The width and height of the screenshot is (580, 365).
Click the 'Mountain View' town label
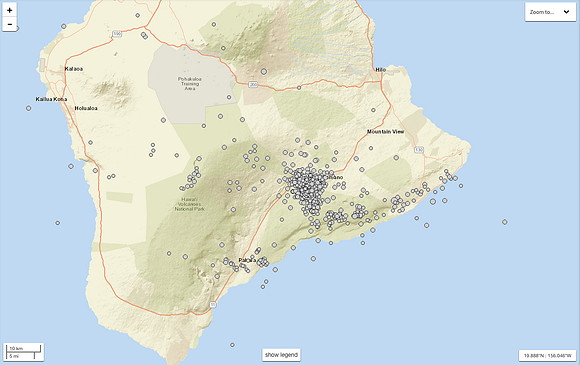(385, 132)
